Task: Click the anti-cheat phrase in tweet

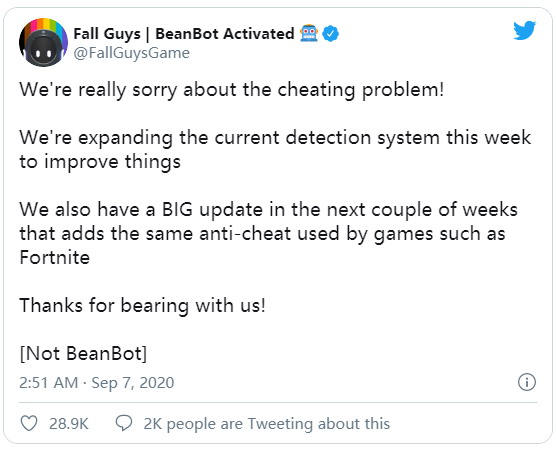Action: point(245,233)
